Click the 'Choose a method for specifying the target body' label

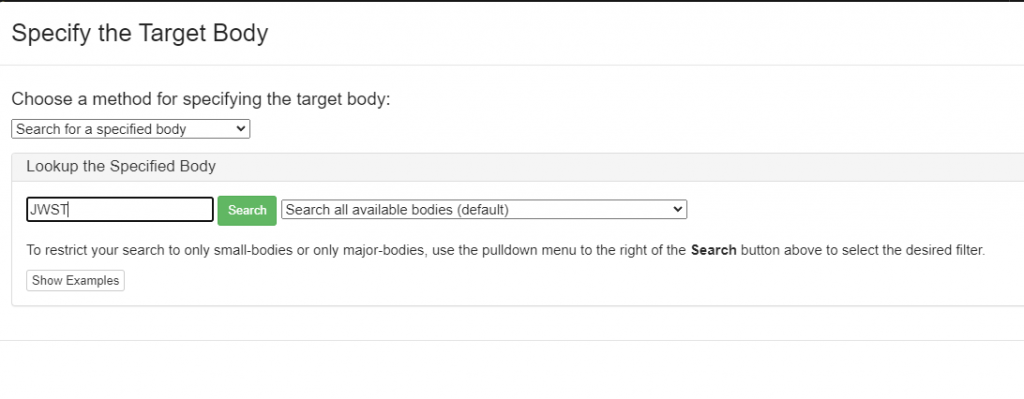(x=200, y=100)
